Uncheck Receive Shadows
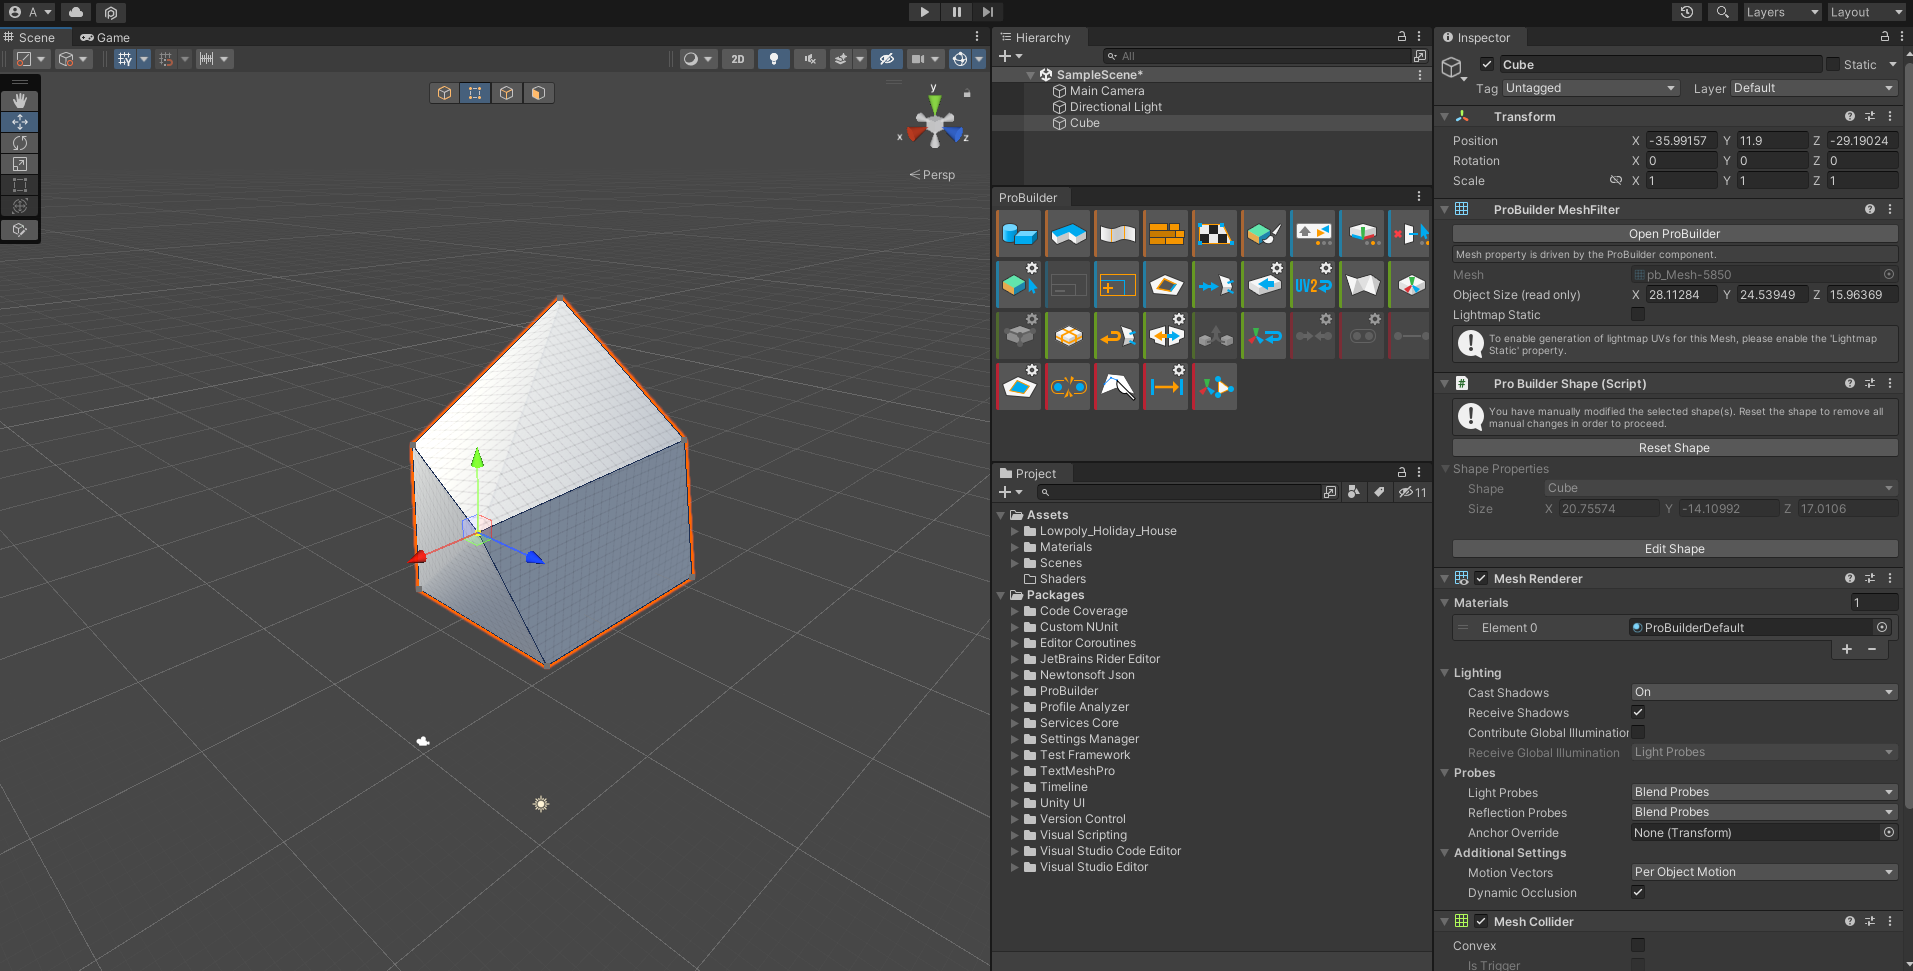The height and width of the screenshot is (971, 1913). (1637, 712)
